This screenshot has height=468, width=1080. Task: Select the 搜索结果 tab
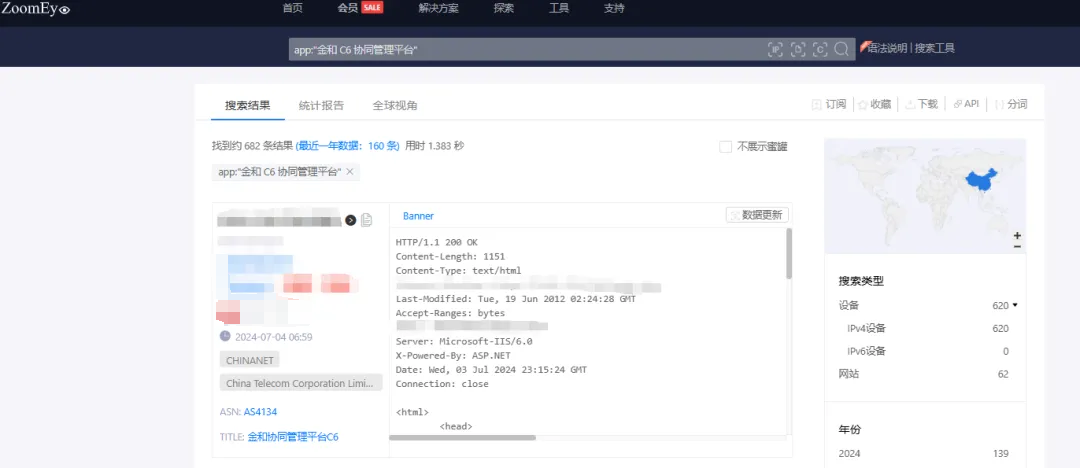click(x=248, y=105)
